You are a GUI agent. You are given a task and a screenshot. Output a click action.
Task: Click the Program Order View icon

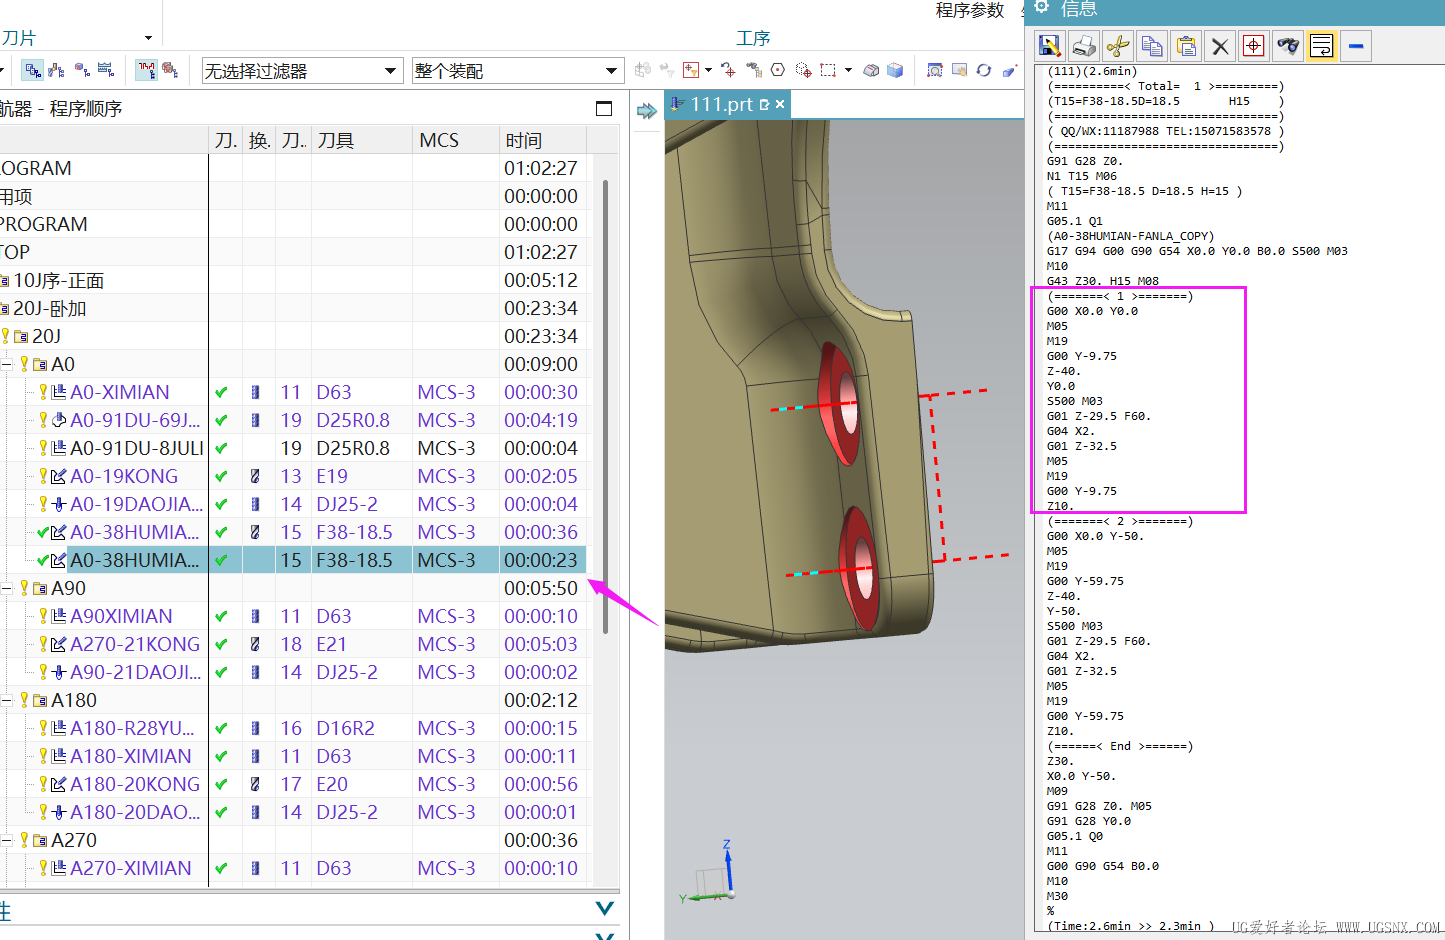pos(33,70)
